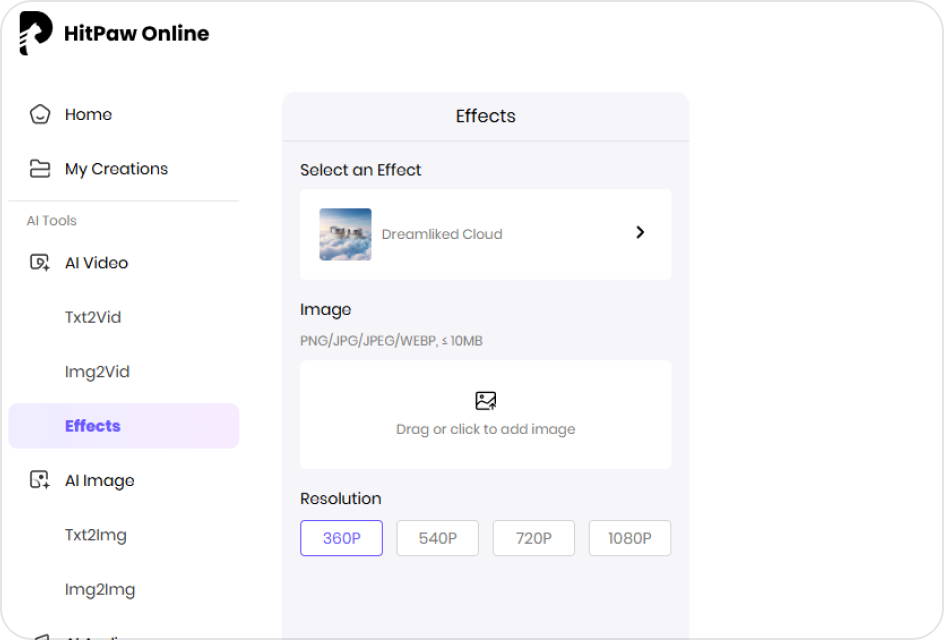The width and height of the screenshot is (944, 640).
Task: Choose the 720P resolution option
Action: (533, 538)
